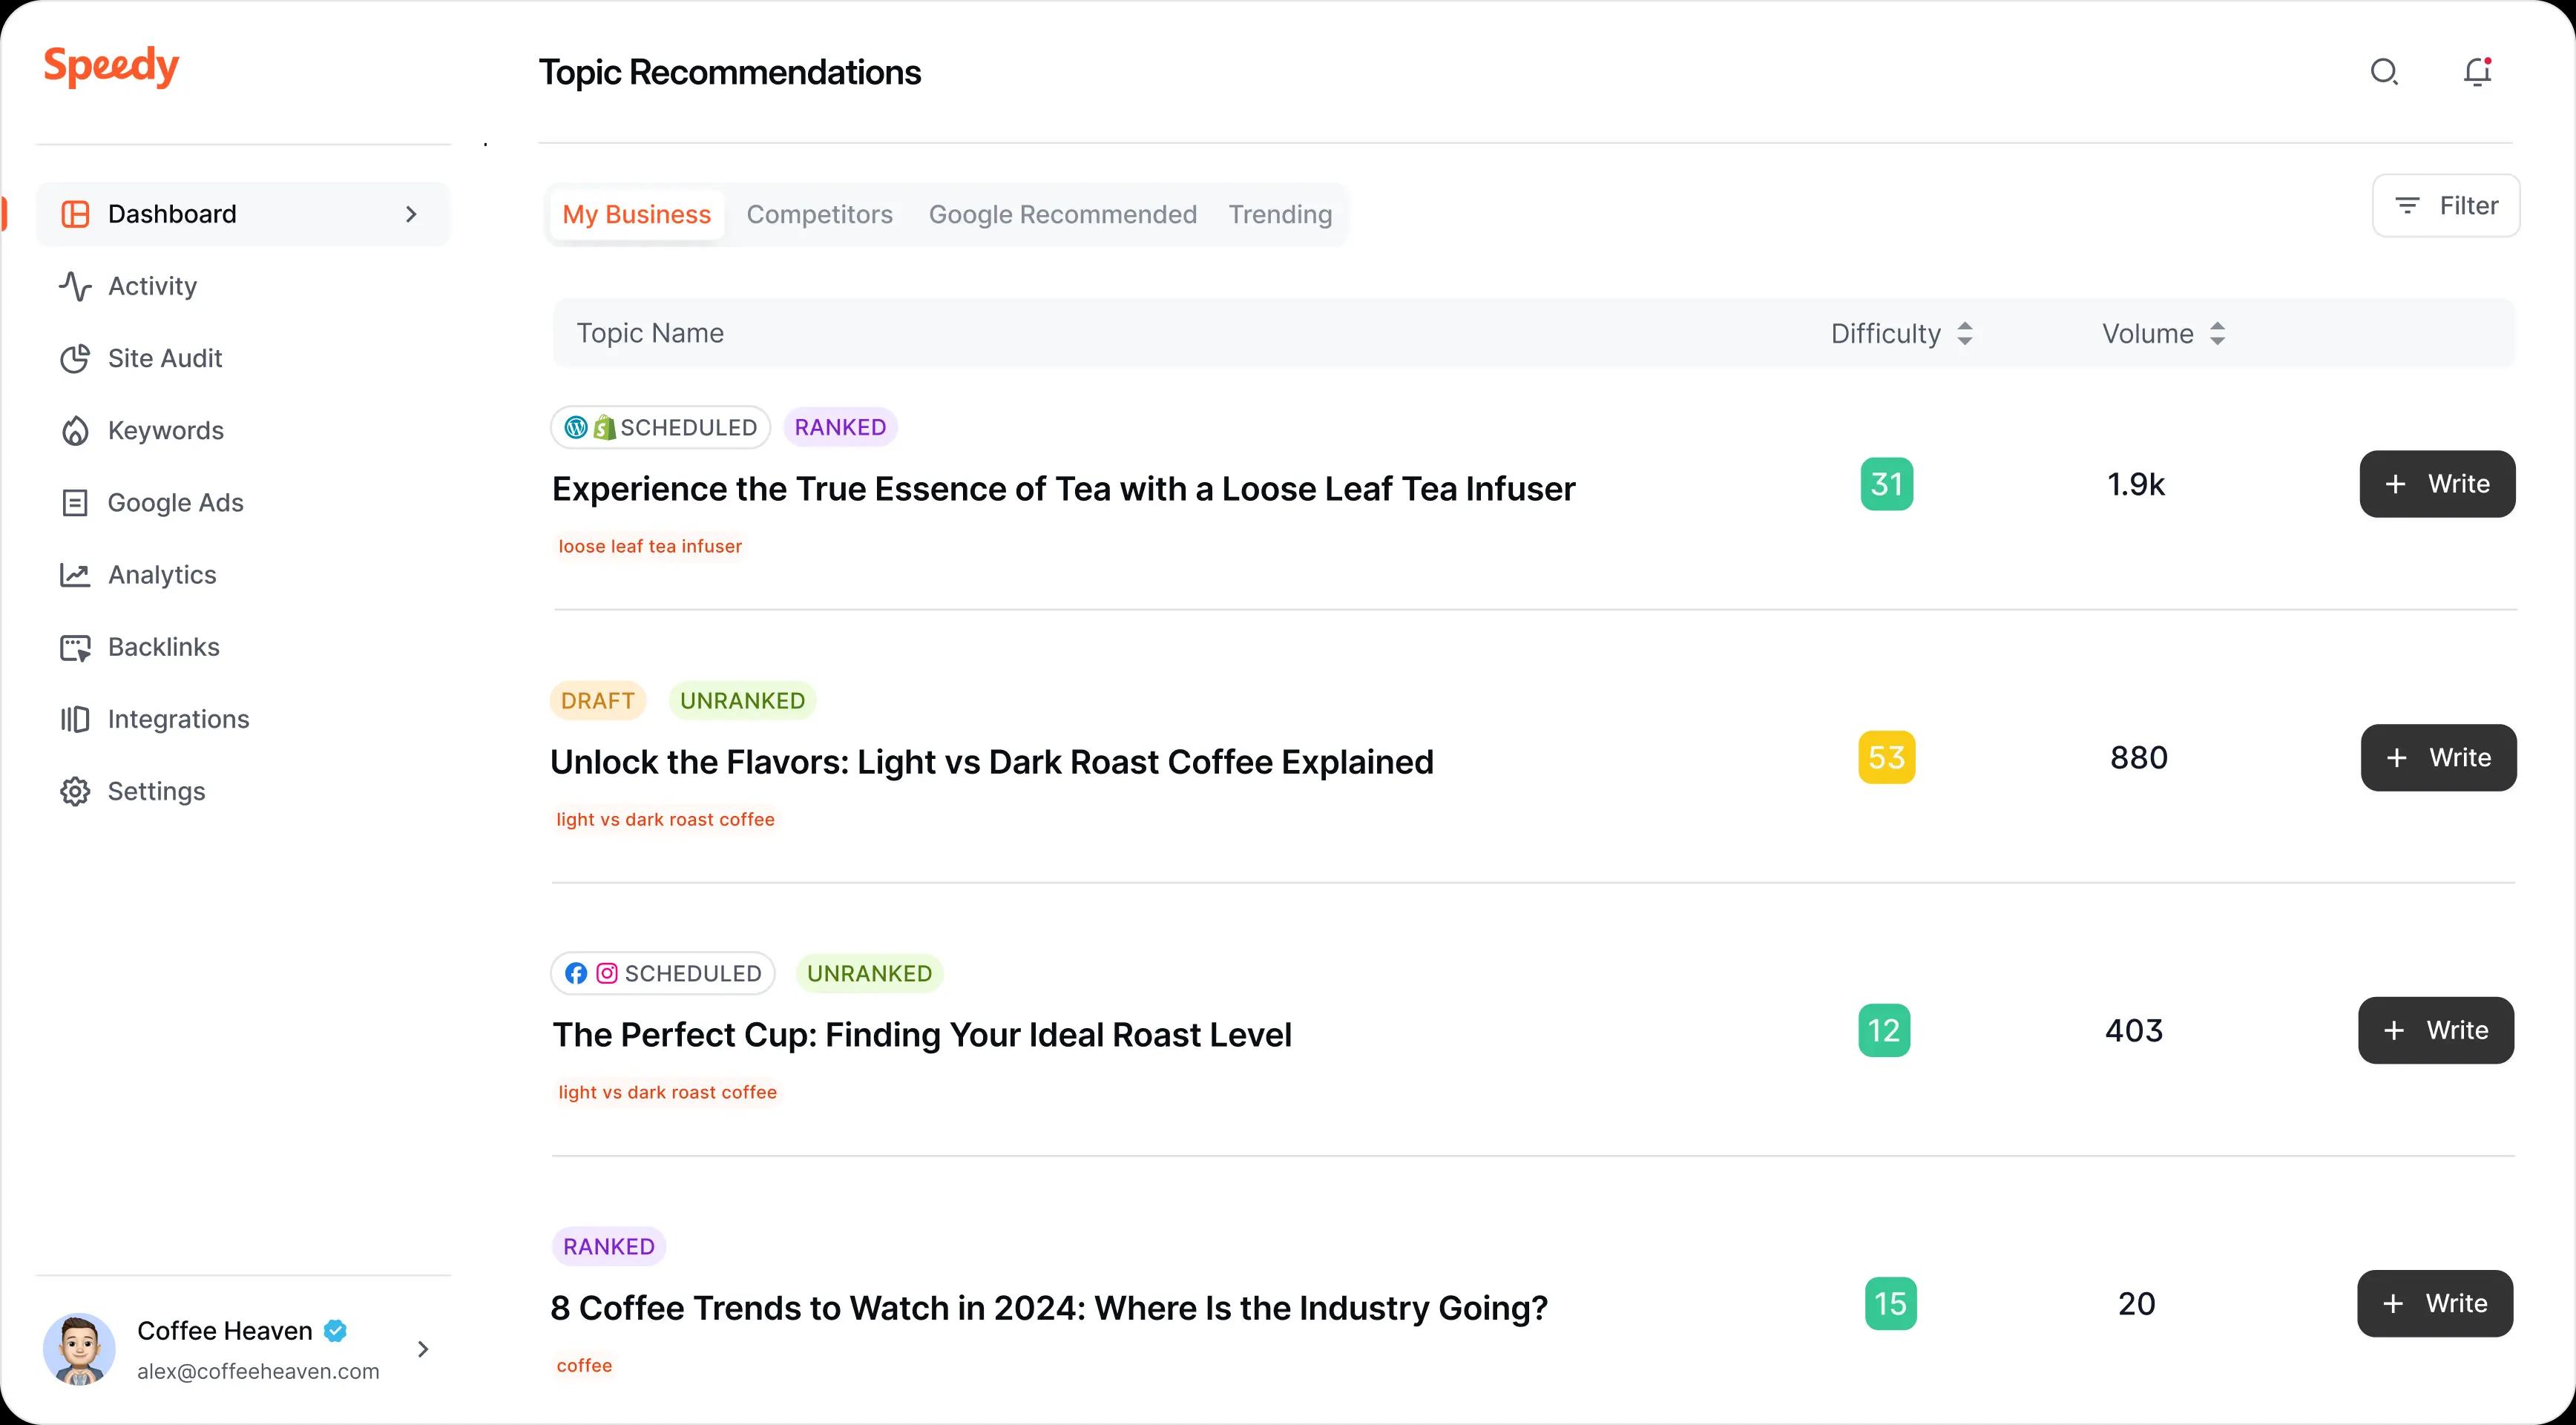View Analytics chart icon
This screenshot has width=2576, height=1425.
(x=75, y=575)
